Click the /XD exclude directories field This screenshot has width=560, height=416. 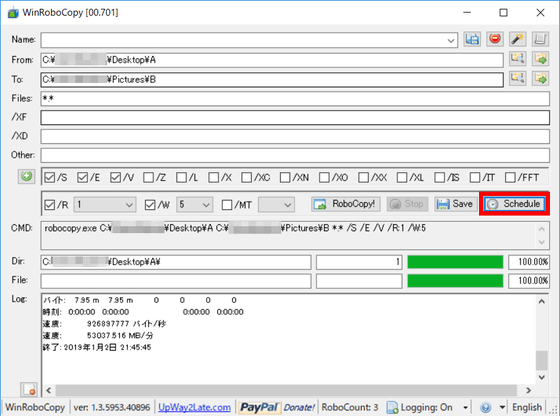click(295, 136)
